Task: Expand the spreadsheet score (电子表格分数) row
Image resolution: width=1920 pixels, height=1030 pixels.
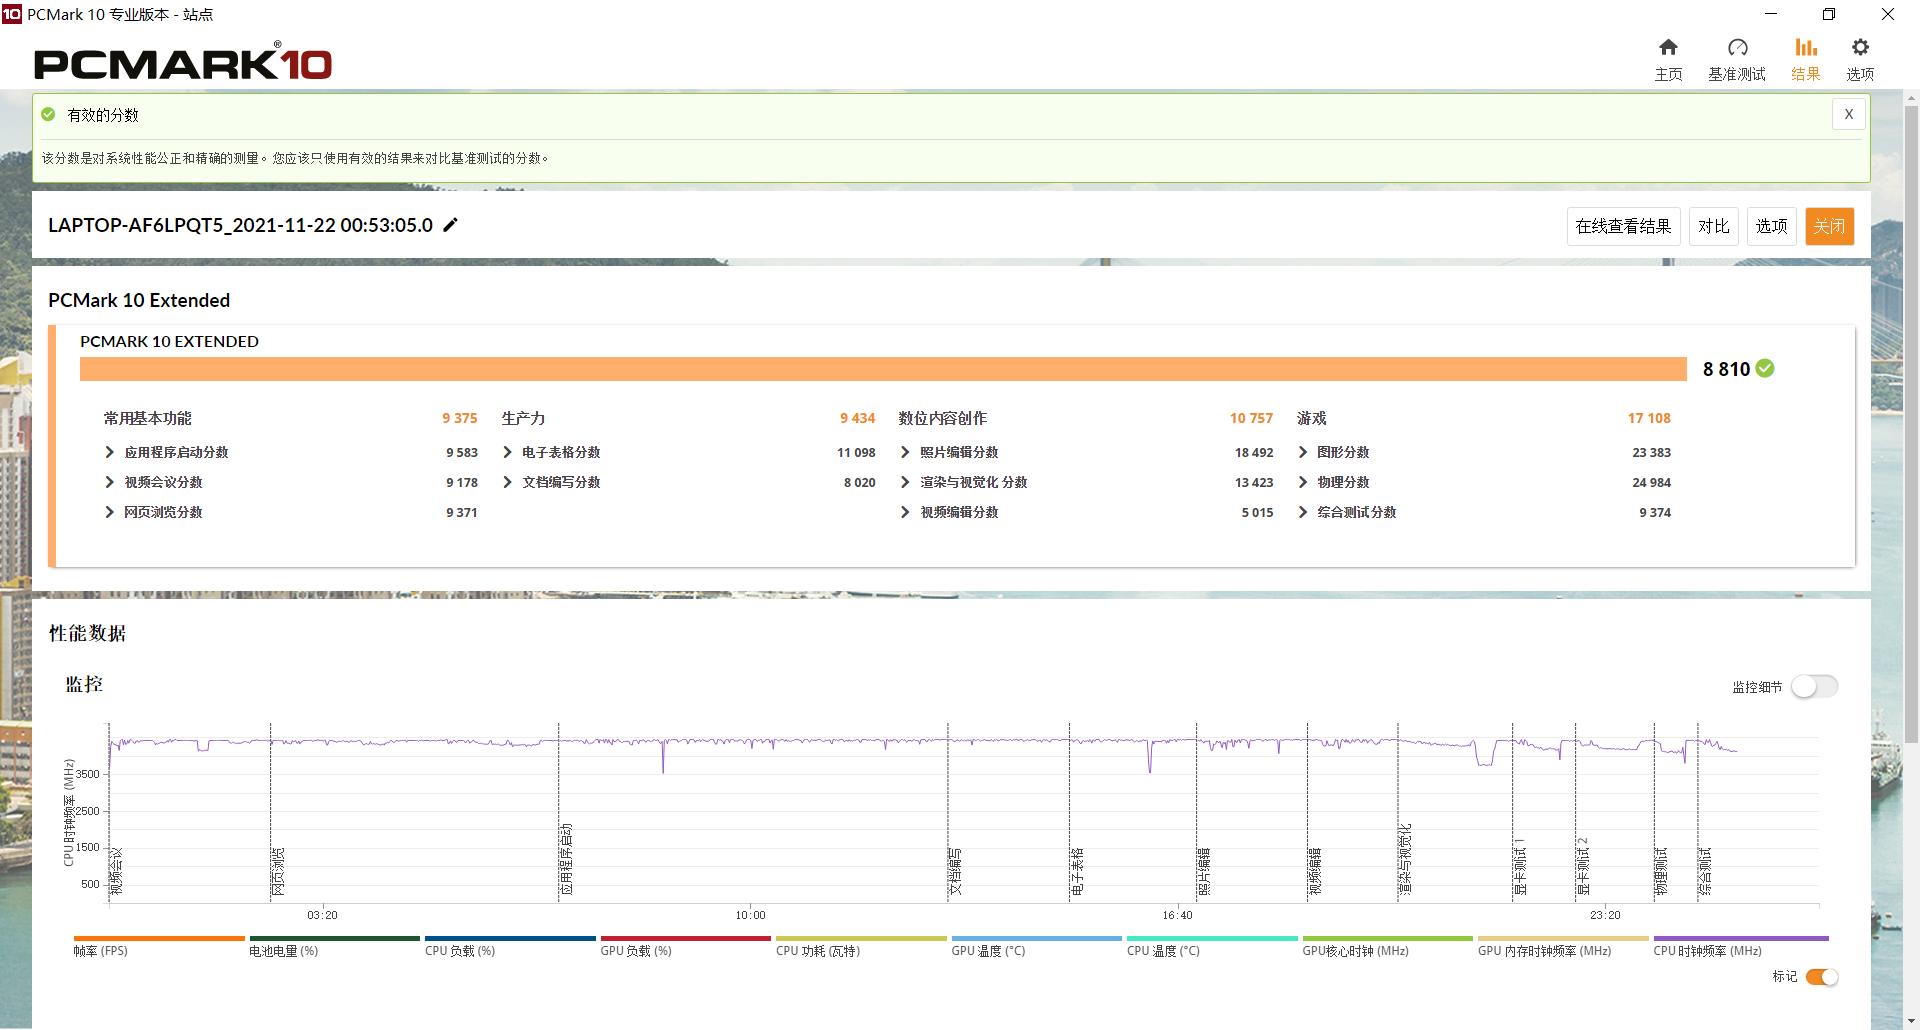Action: 508,453
